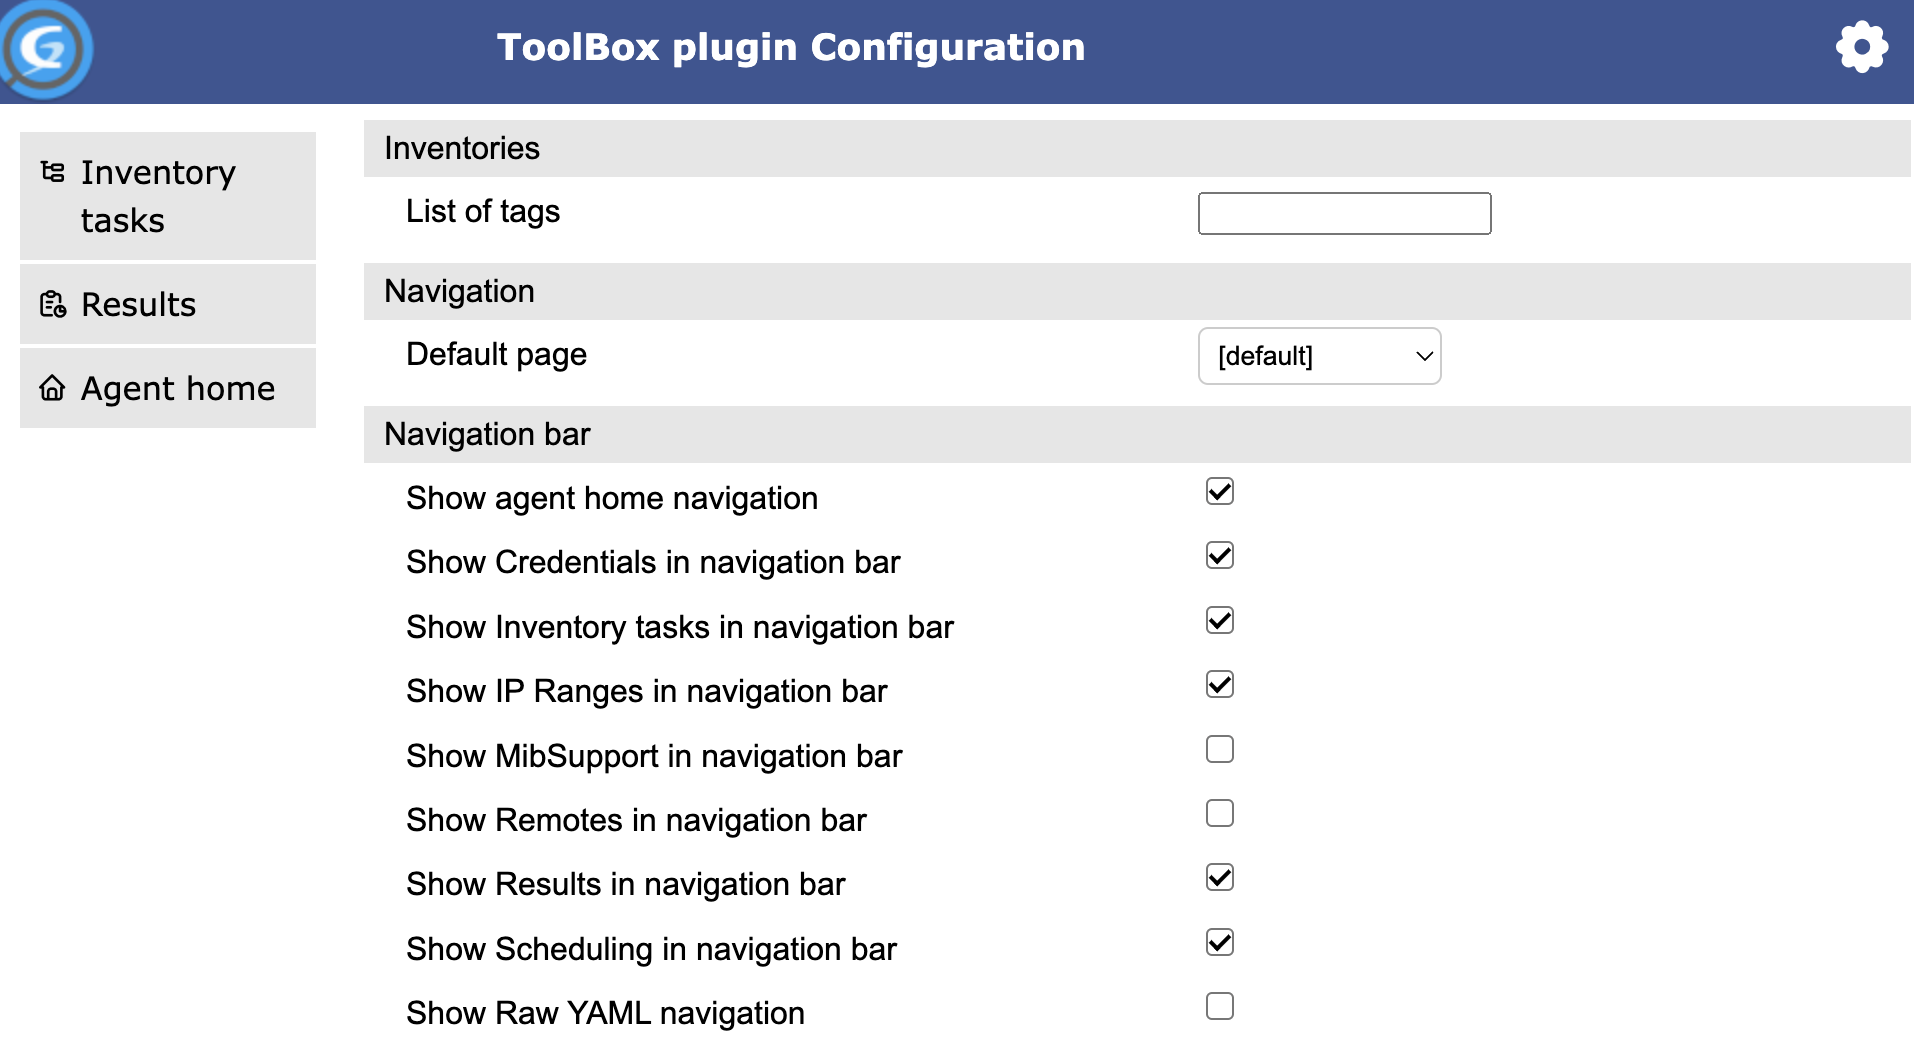This screenshot has width=1914, height=1050.
Task: Focus the List of tags field
Action: [x=1344, y=213]
